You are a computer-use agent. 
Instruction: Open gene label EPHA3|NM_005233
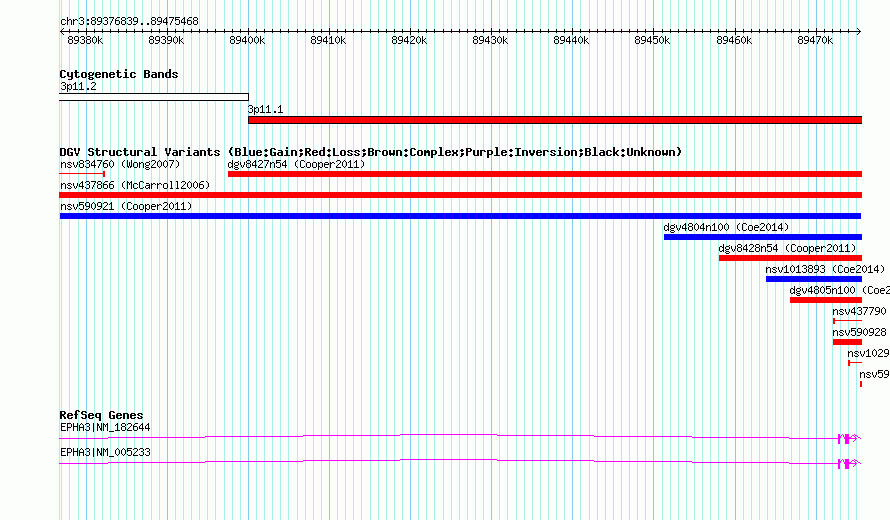(x=105, y=452)
